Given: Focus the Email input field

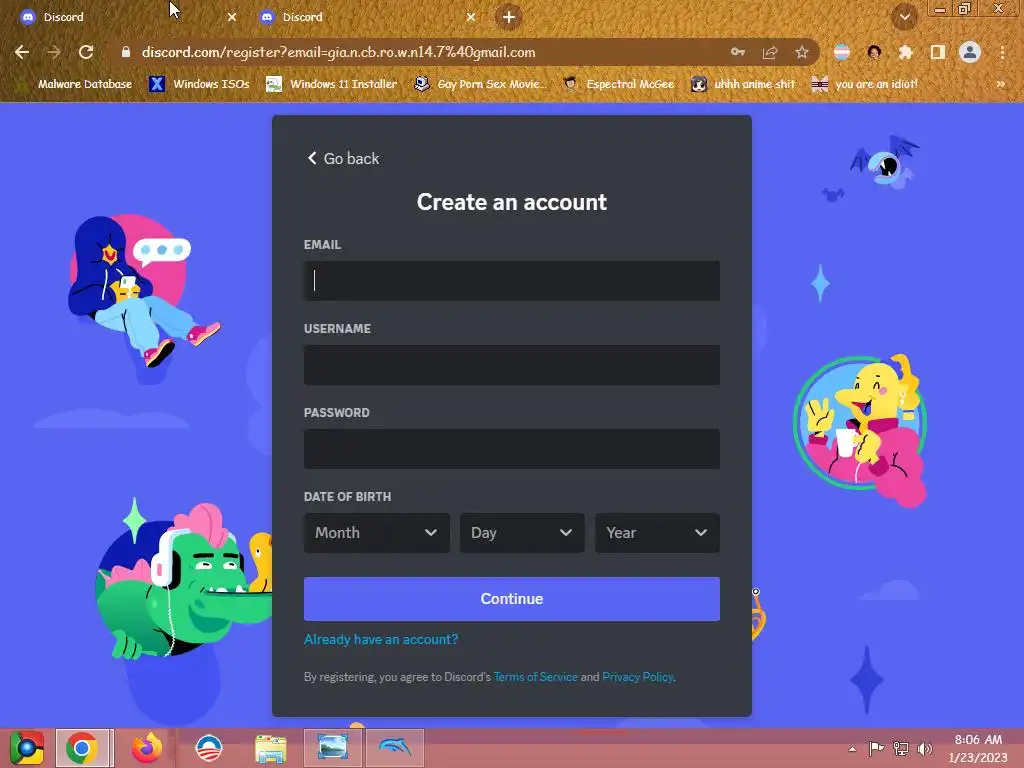Looking at the screenshot, I should (512, 281).
